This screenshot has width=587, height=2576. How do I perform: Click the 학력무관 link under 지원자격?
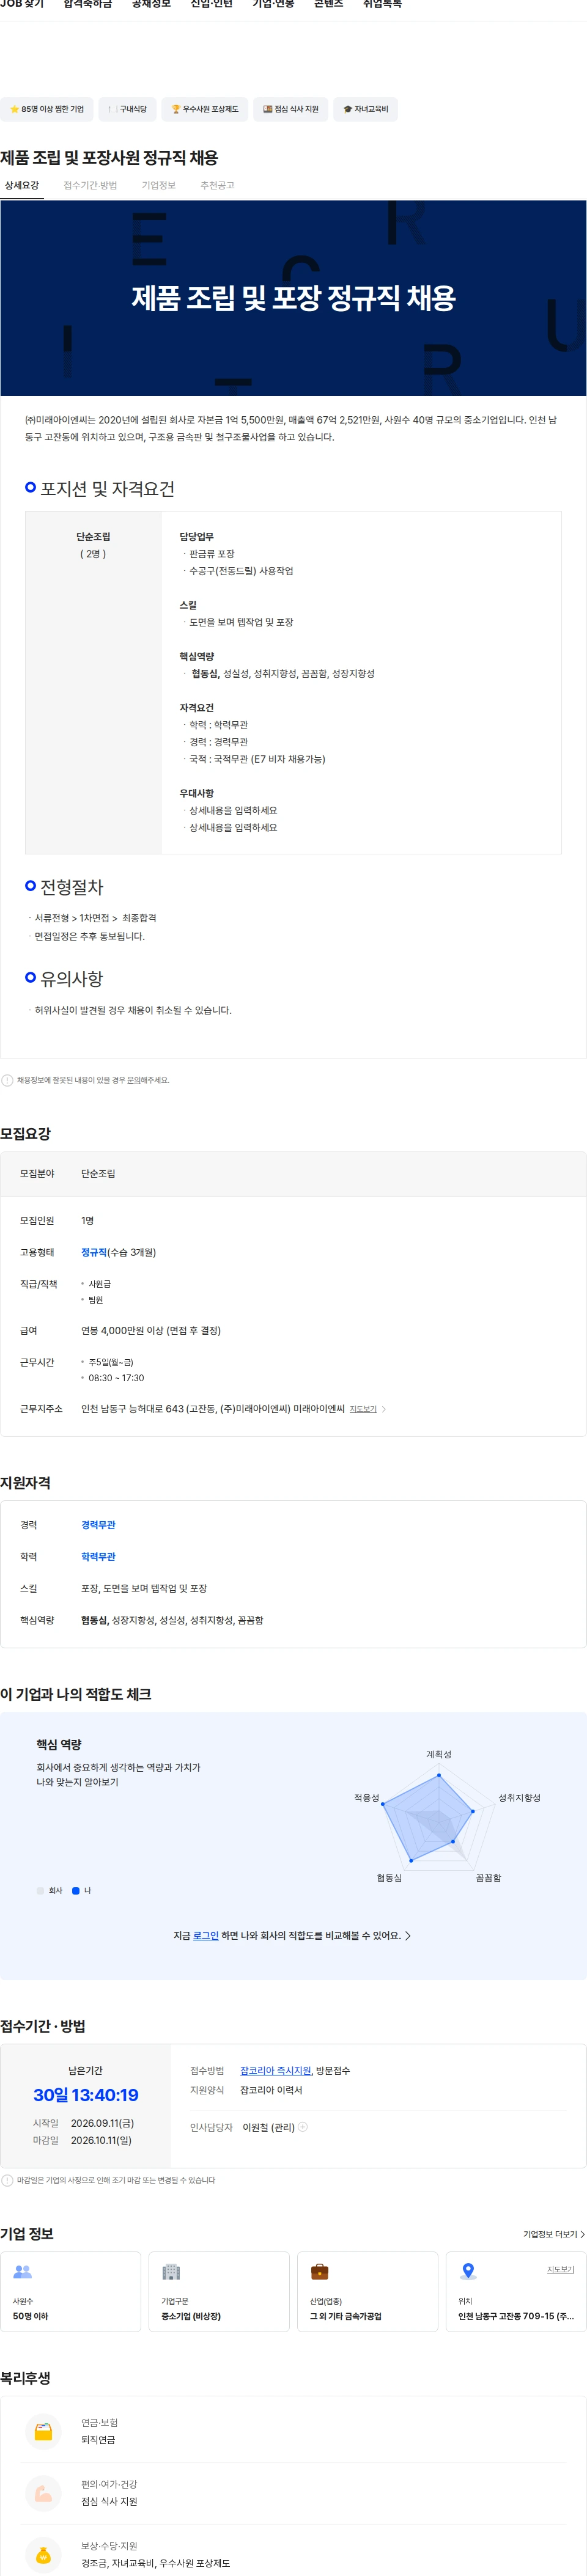(98, 1557)
